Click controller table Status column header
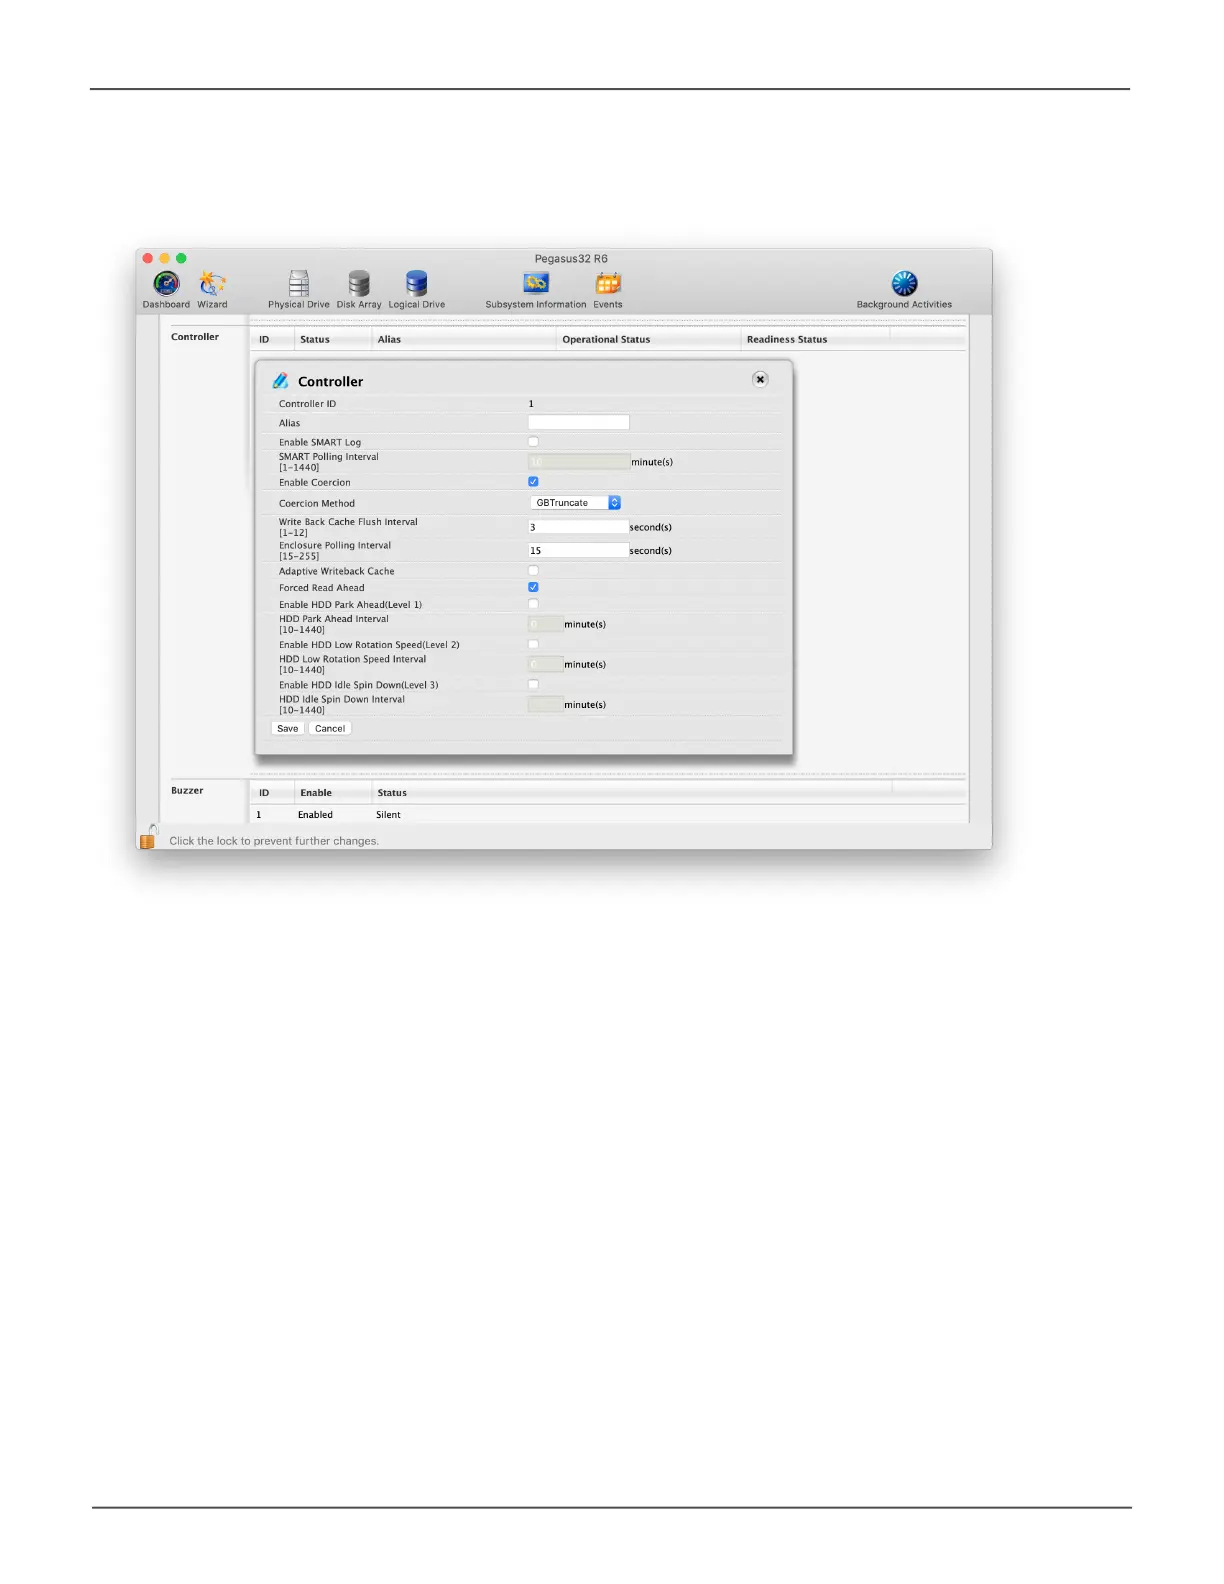The width and height of the screenshot is (1224, 1584). [315, 339]
